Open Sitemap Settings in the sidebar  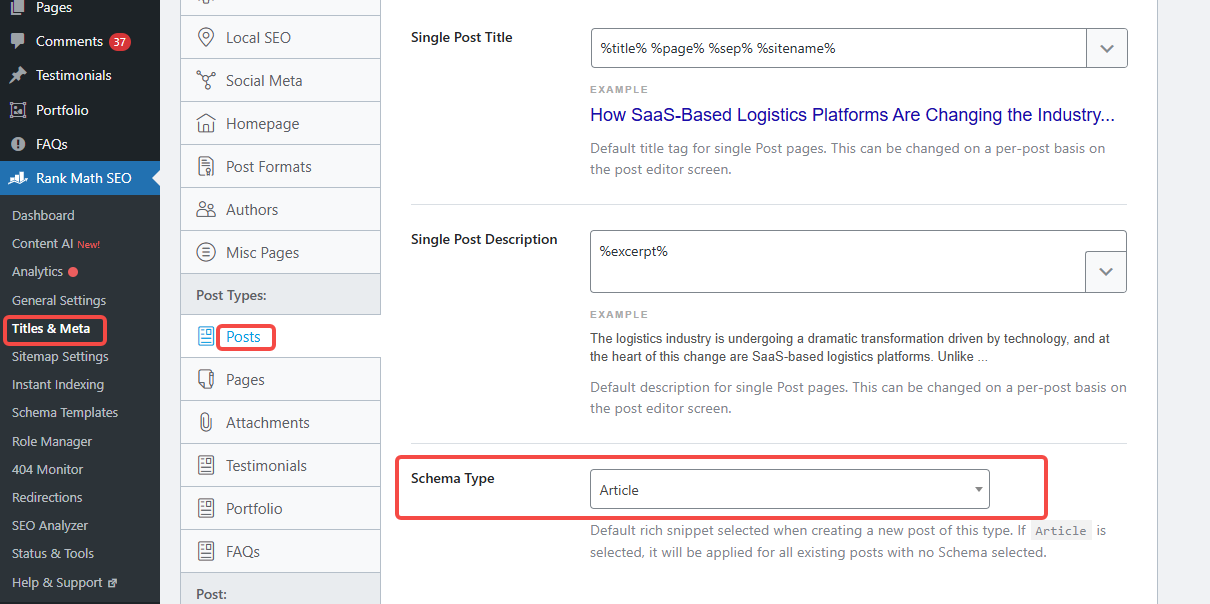[57, 356]
